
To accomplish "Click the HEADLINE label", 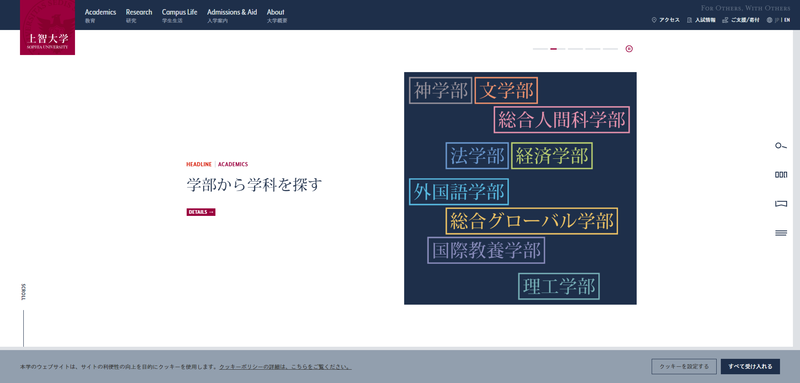I will (x=199, y=164).
